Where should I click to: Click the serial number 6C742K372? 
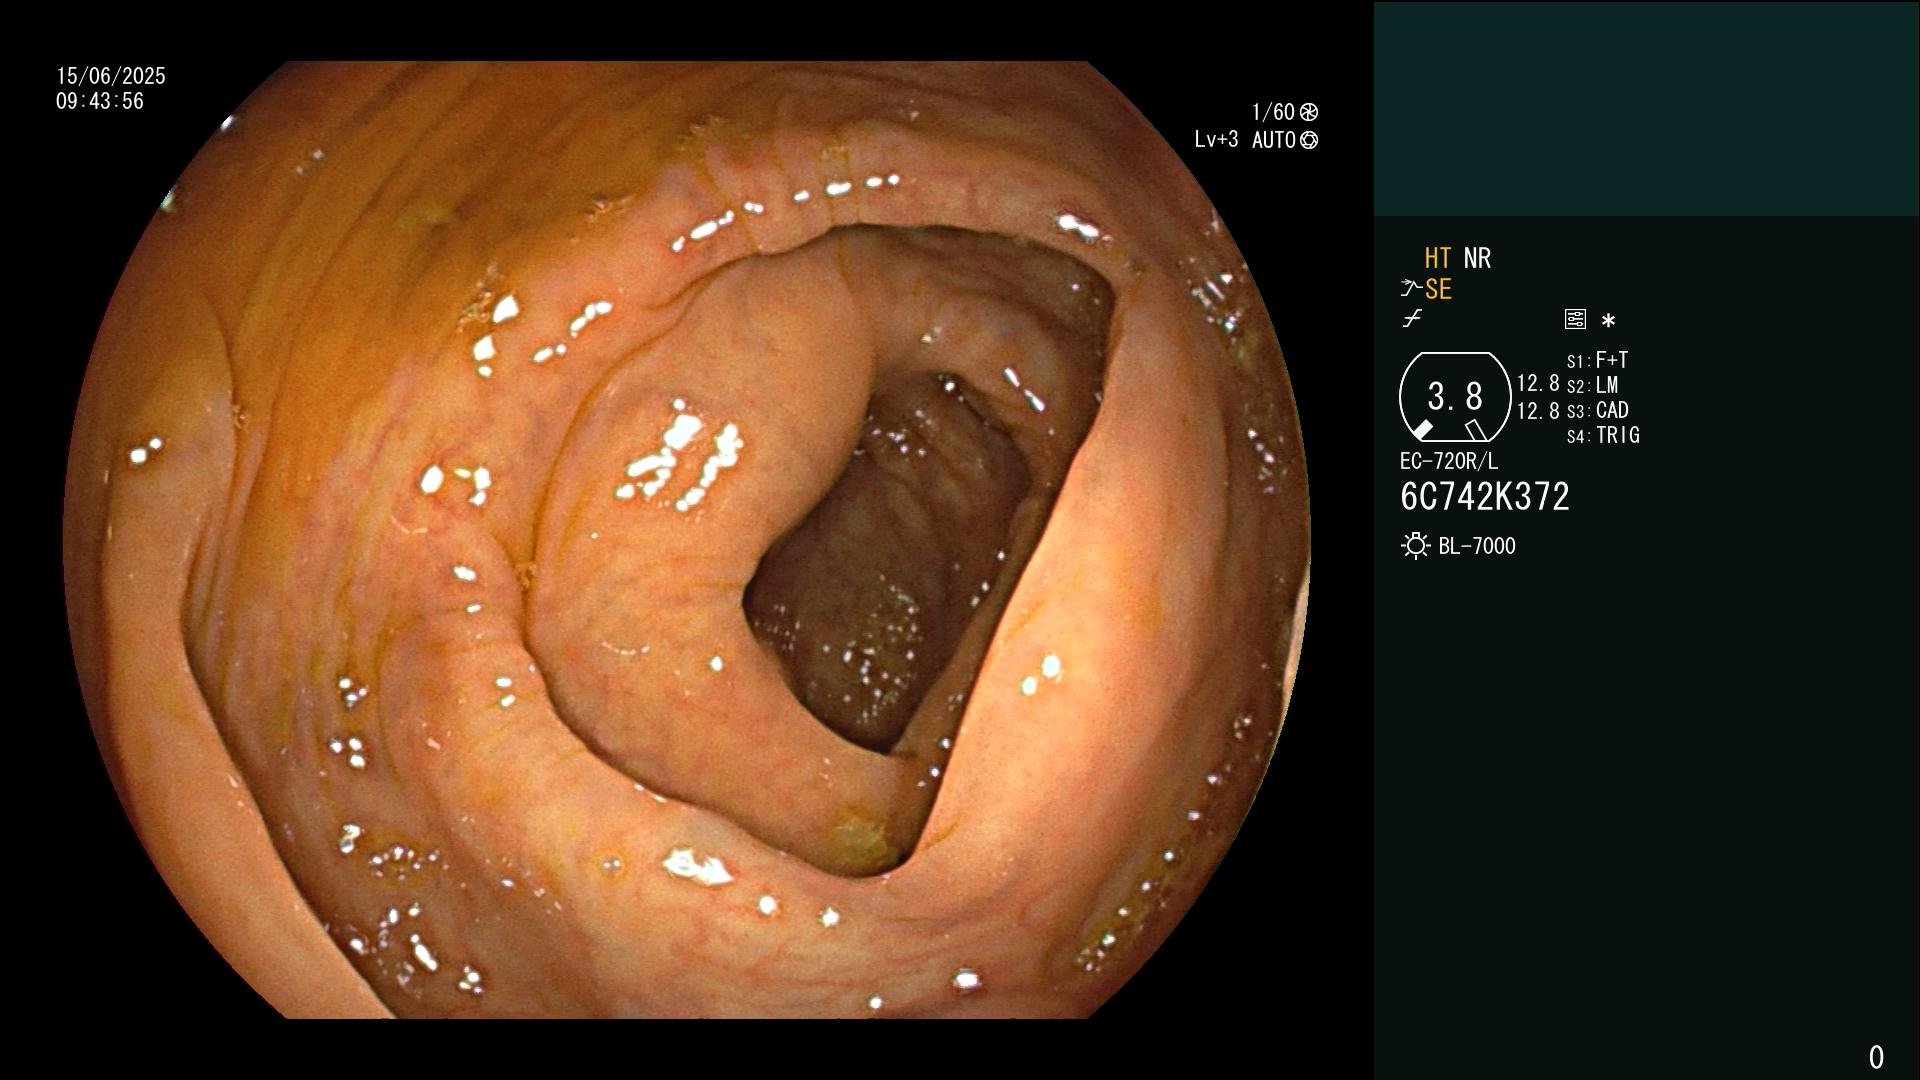(1485, 497)
